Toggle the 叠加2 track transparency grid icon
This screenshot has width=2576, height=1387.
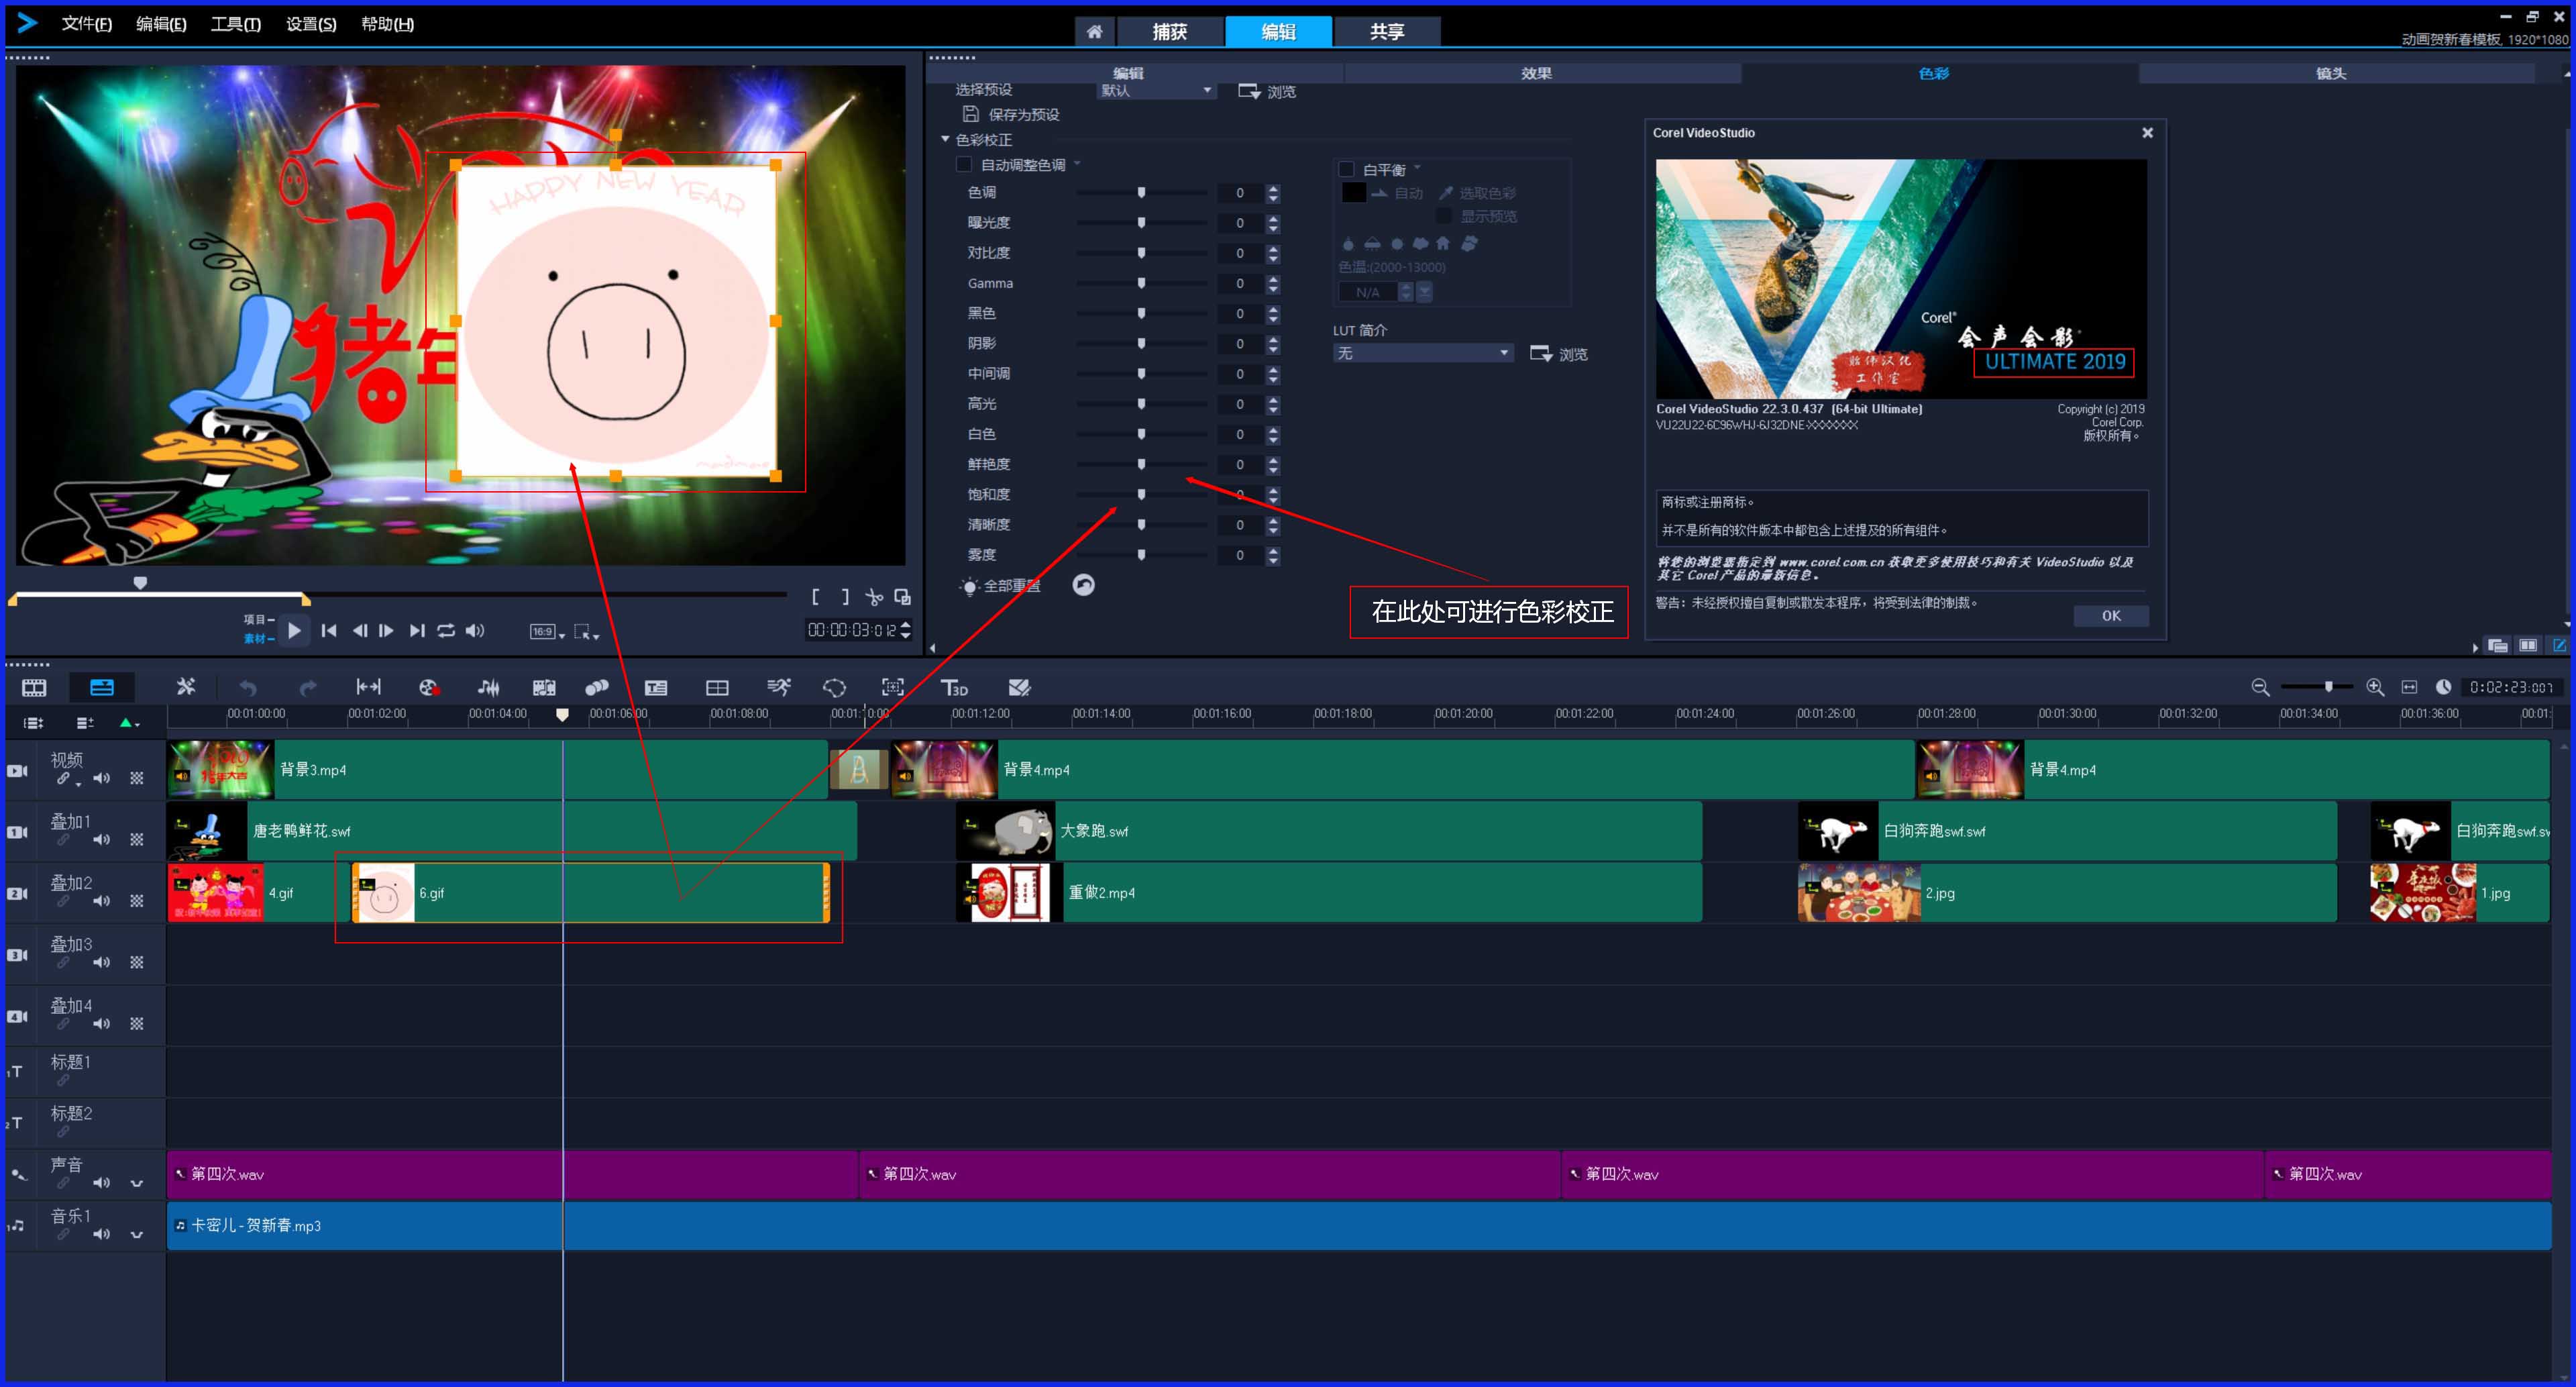pyautogui.click(x=137, y=901)
